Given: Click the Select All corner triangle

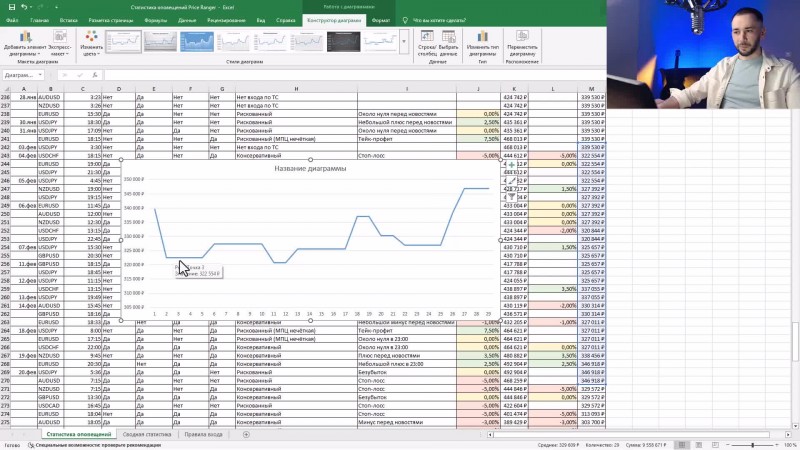Looking at the screenshot, I should 6,89.
